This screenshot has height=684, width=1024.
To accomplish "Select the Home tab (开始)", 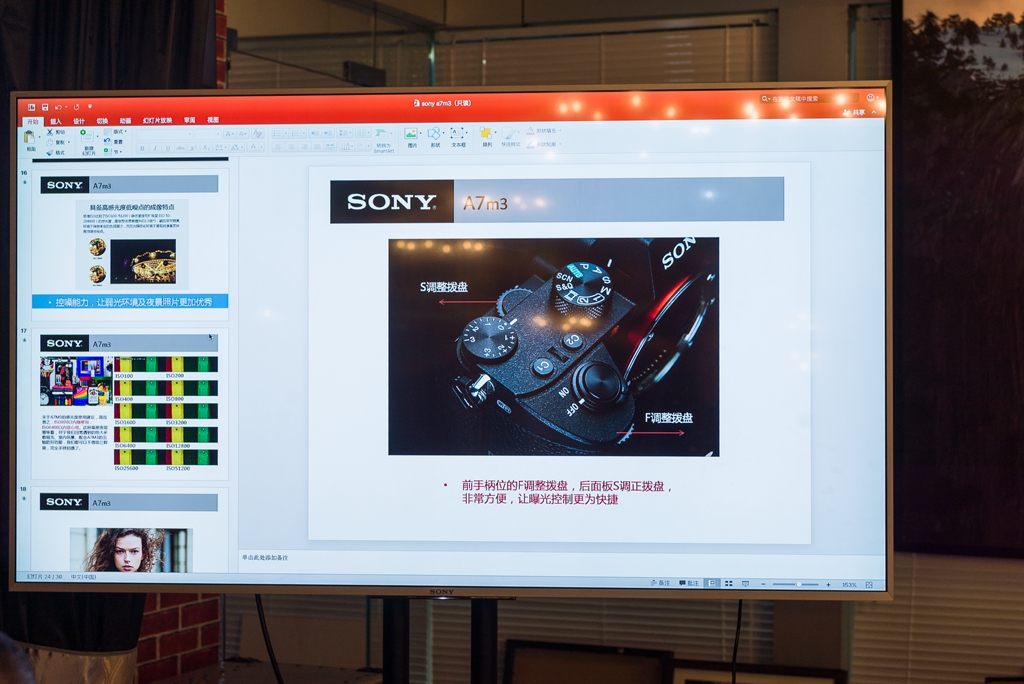I will pyautogui.click(x=33, y=122).
